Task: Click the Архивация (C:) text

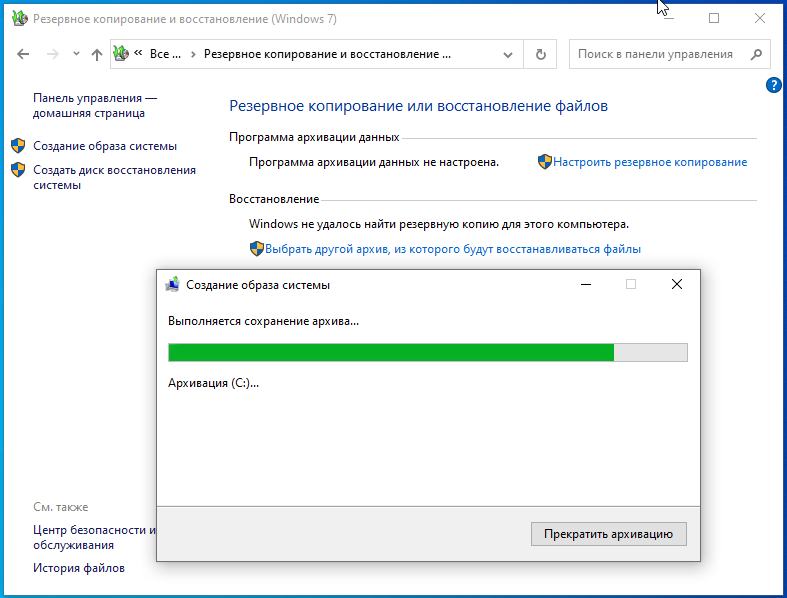Action: tap(213, 383)
